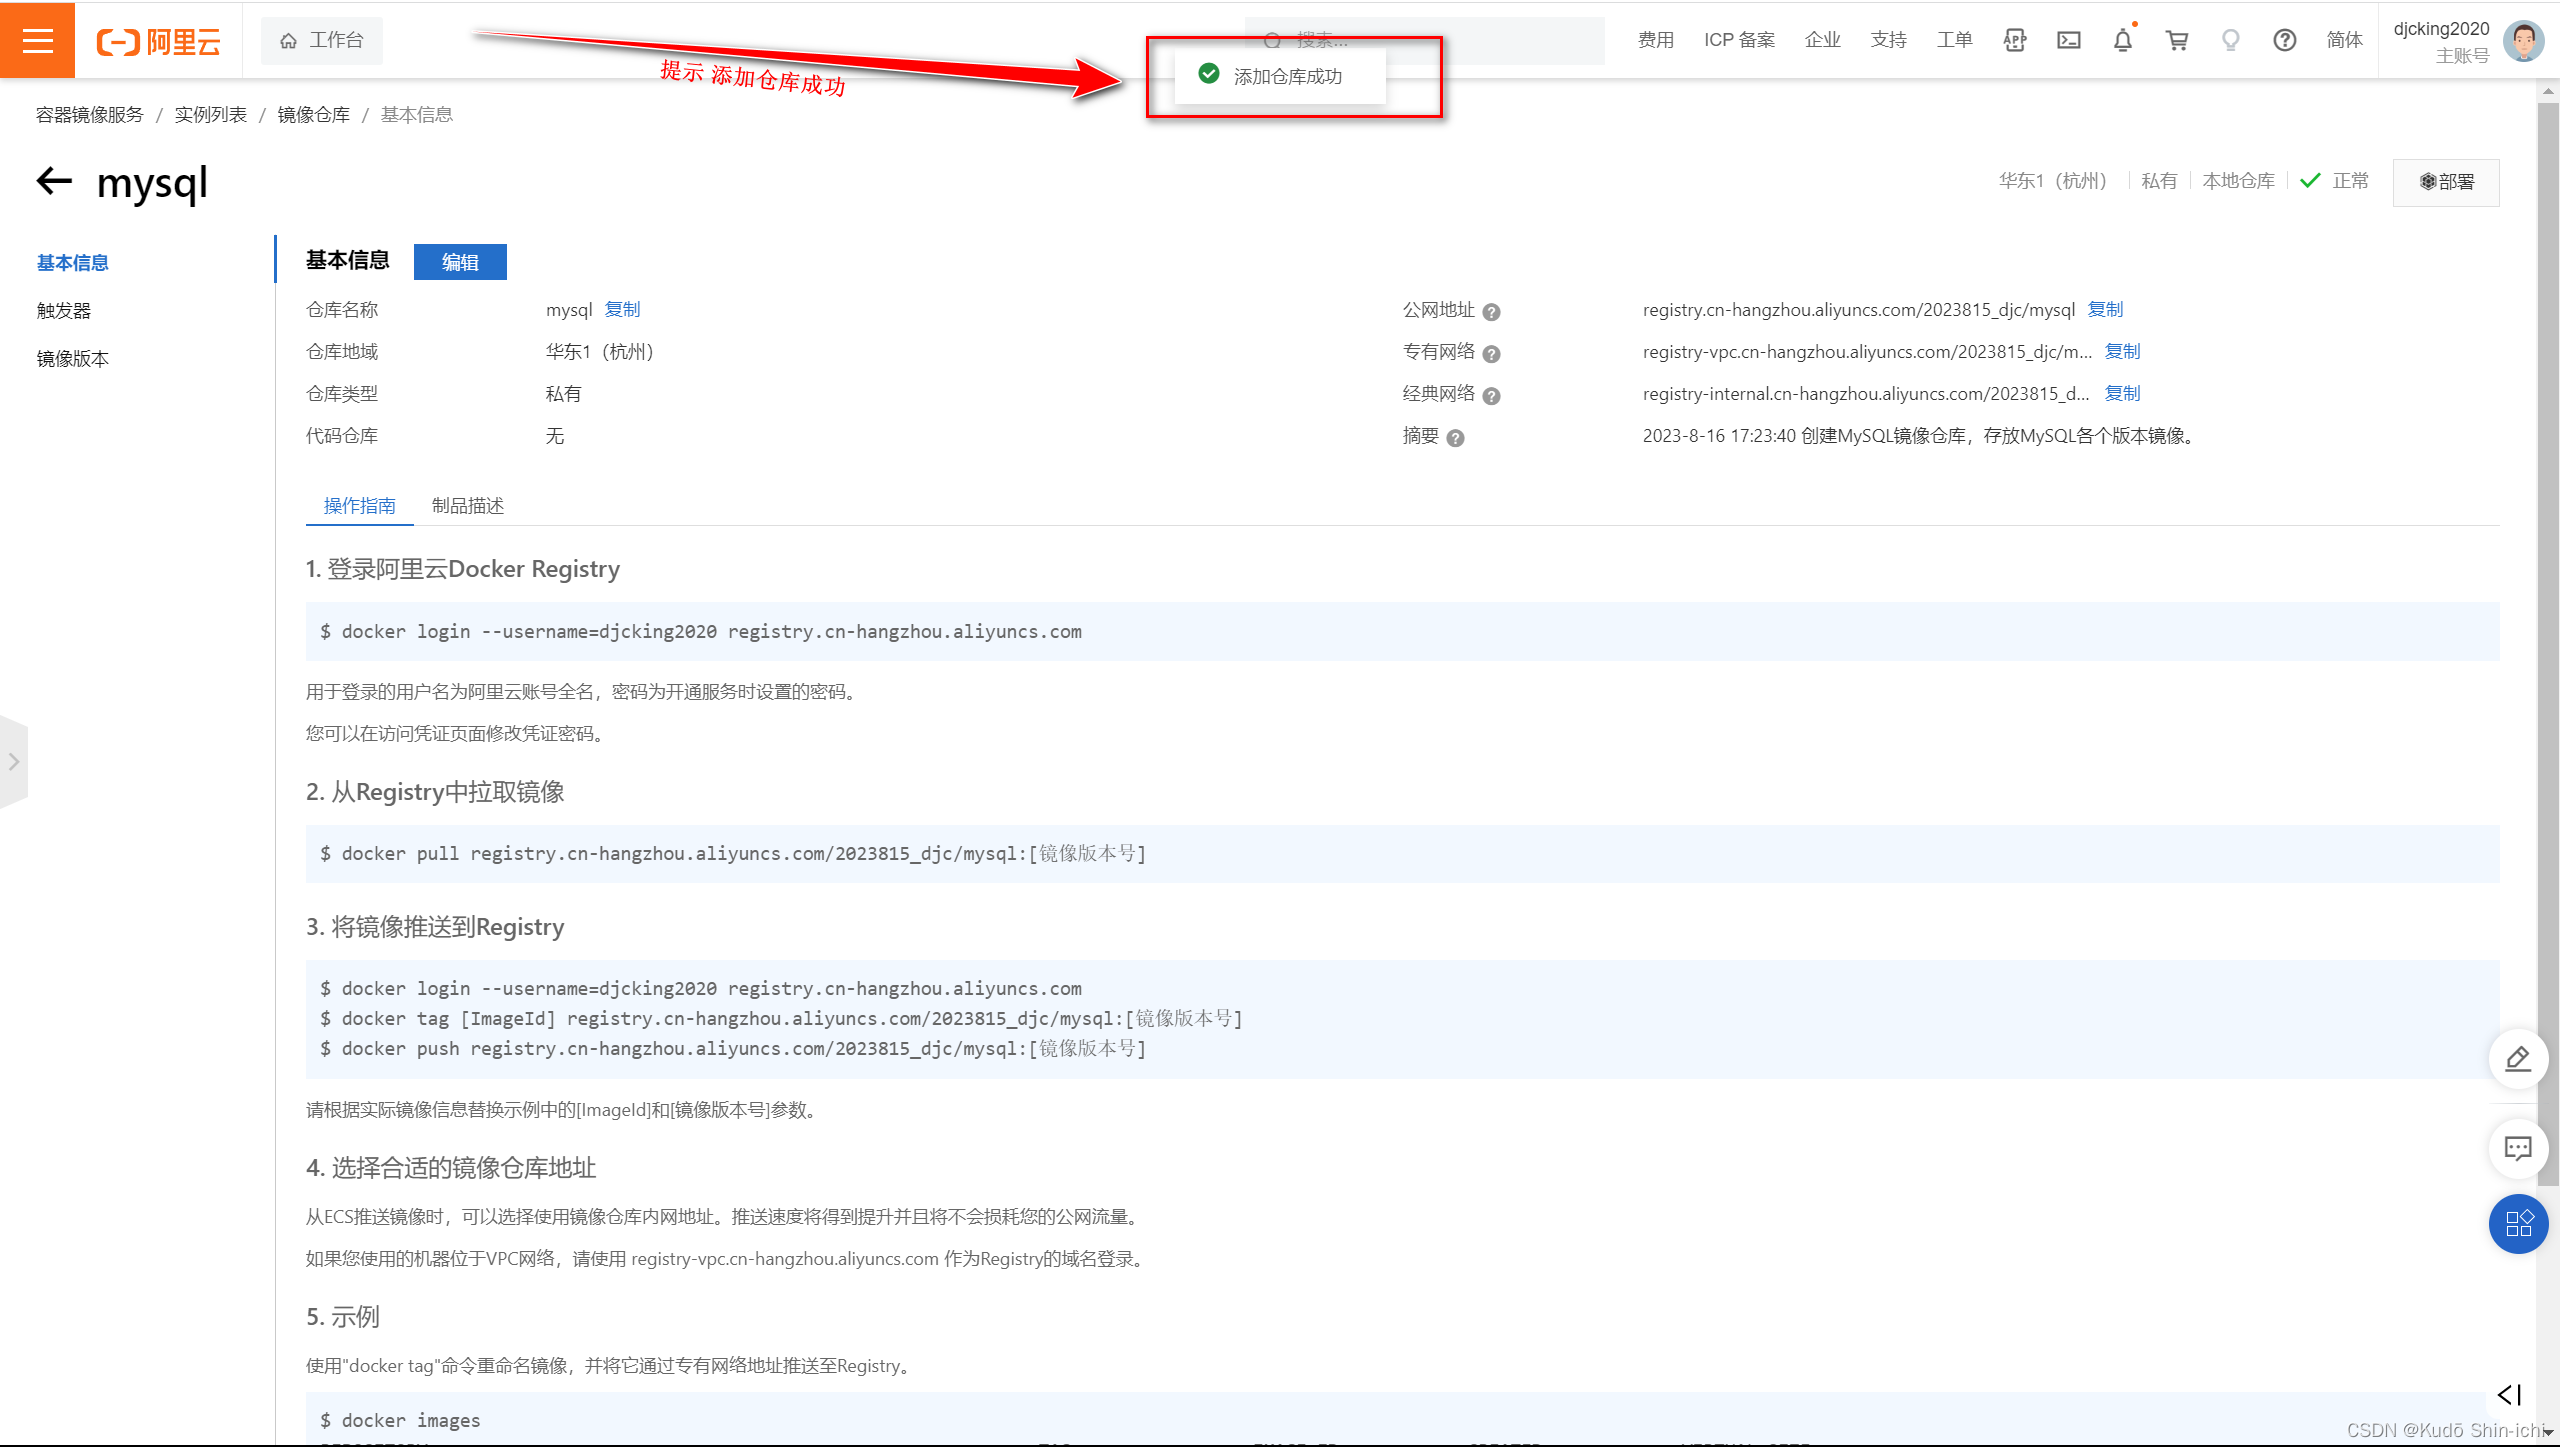Click the 经典网络 help tooltip icon
Screen dimensions: 2560x1447
(1491, 396)
